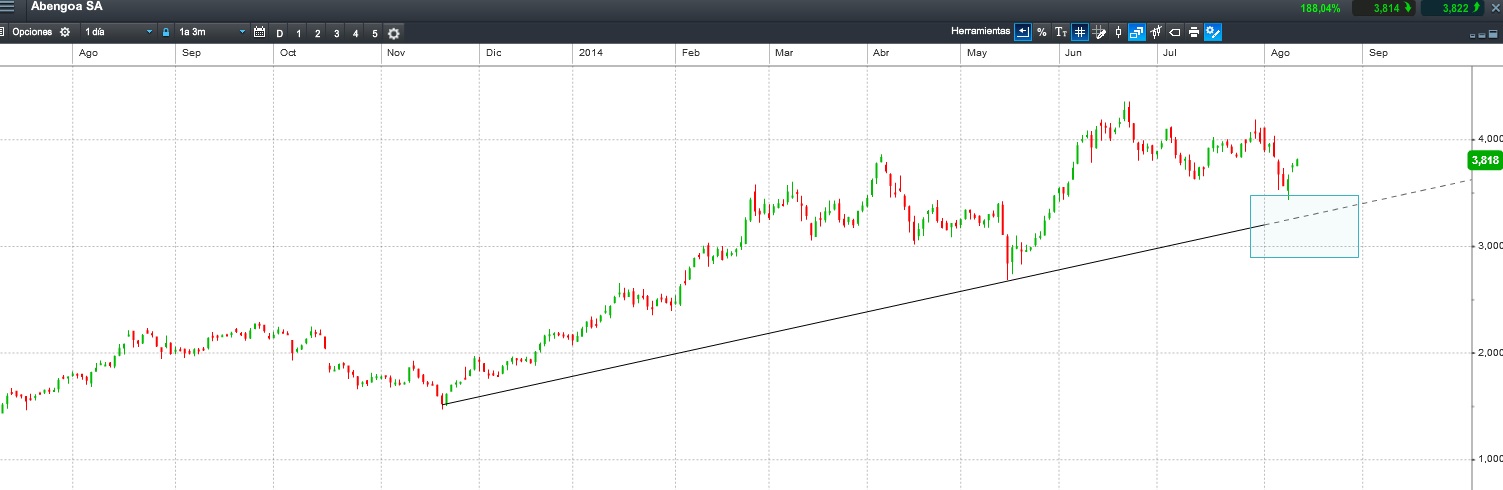Toggle the highlighted drawing settings tool
The image size is (1503, 490).
[x=1213, y=32]
